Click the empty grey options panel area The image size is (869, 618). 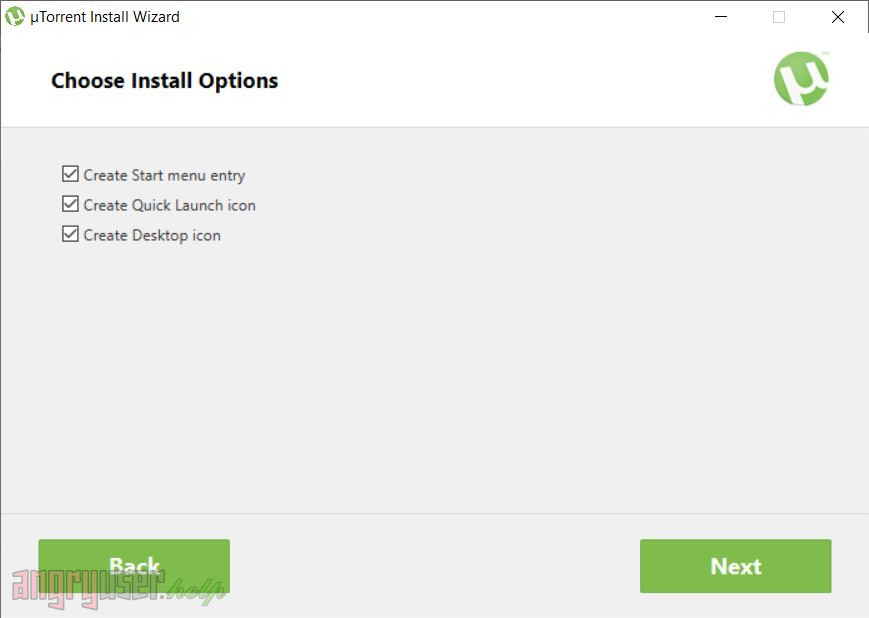pos(450,380)
